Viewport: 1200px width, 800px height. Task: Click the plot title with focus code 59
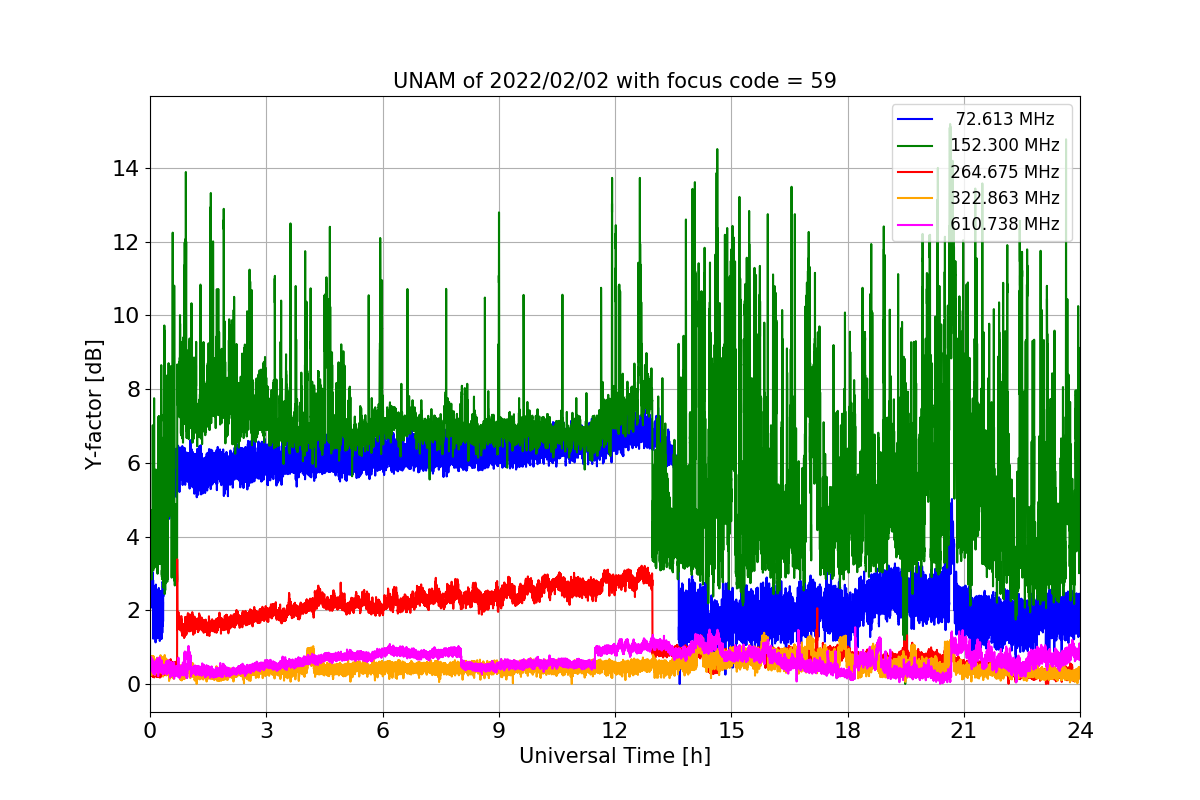pos(615,81)
